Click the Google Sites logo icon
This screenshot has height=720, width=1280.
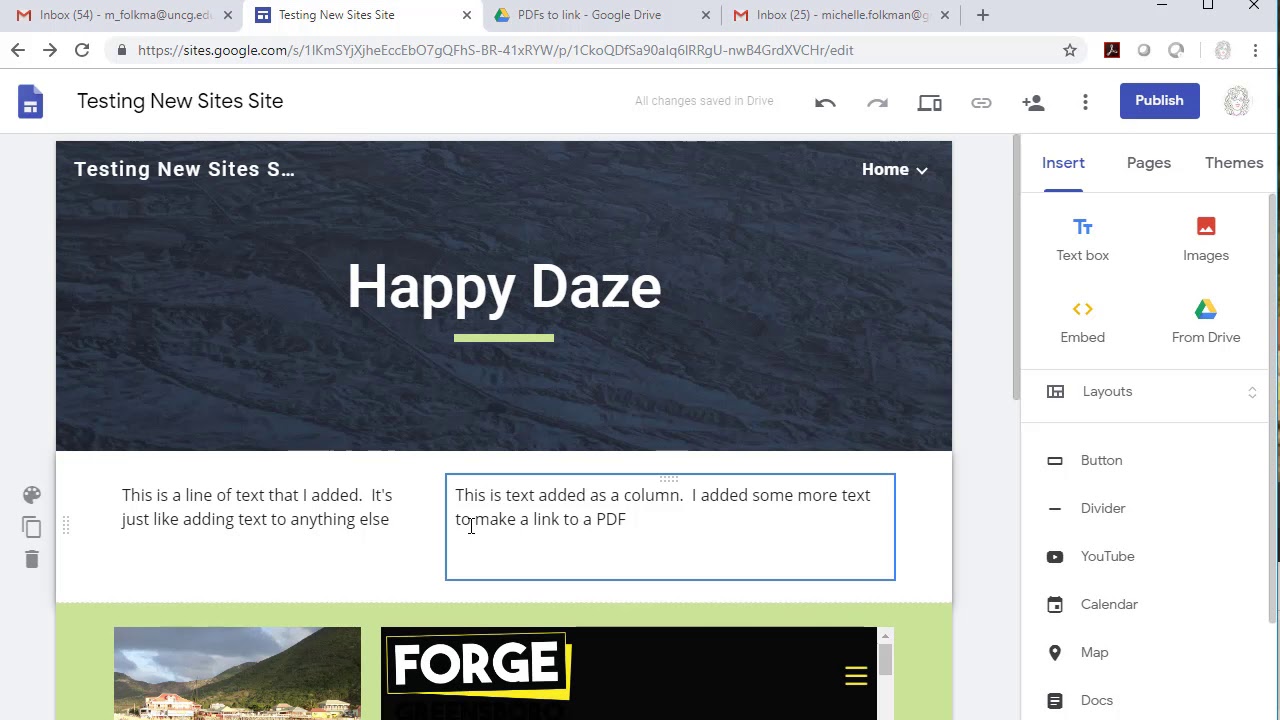click(31, 101)
